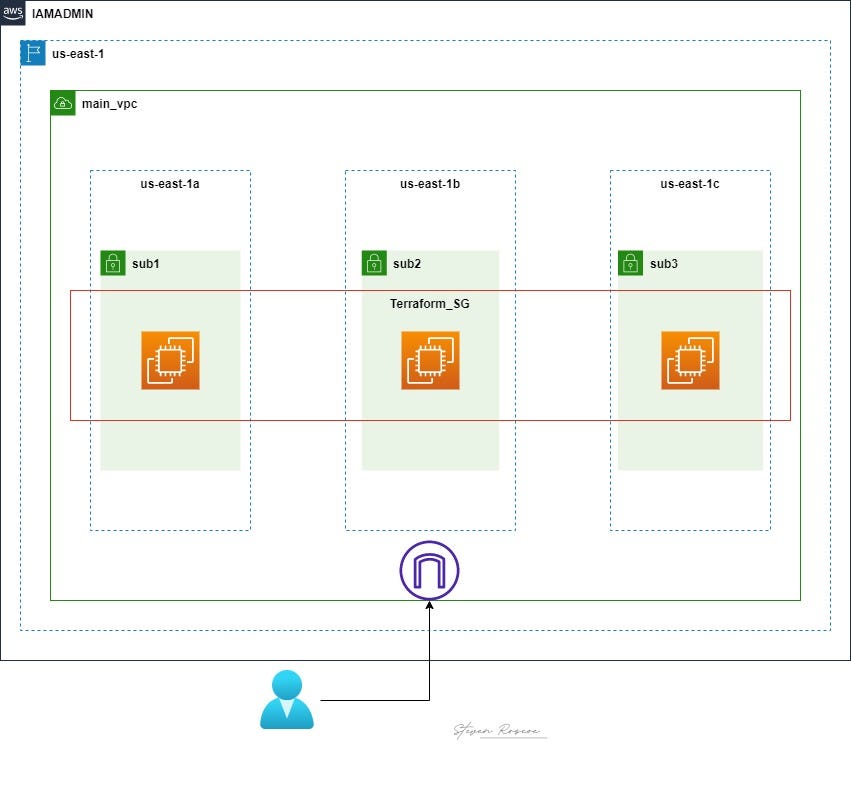This screenshot has width=851, height=796.
Task: Click the Terraform_SG label
Action: pyautogui.click(x=429, y=303)
